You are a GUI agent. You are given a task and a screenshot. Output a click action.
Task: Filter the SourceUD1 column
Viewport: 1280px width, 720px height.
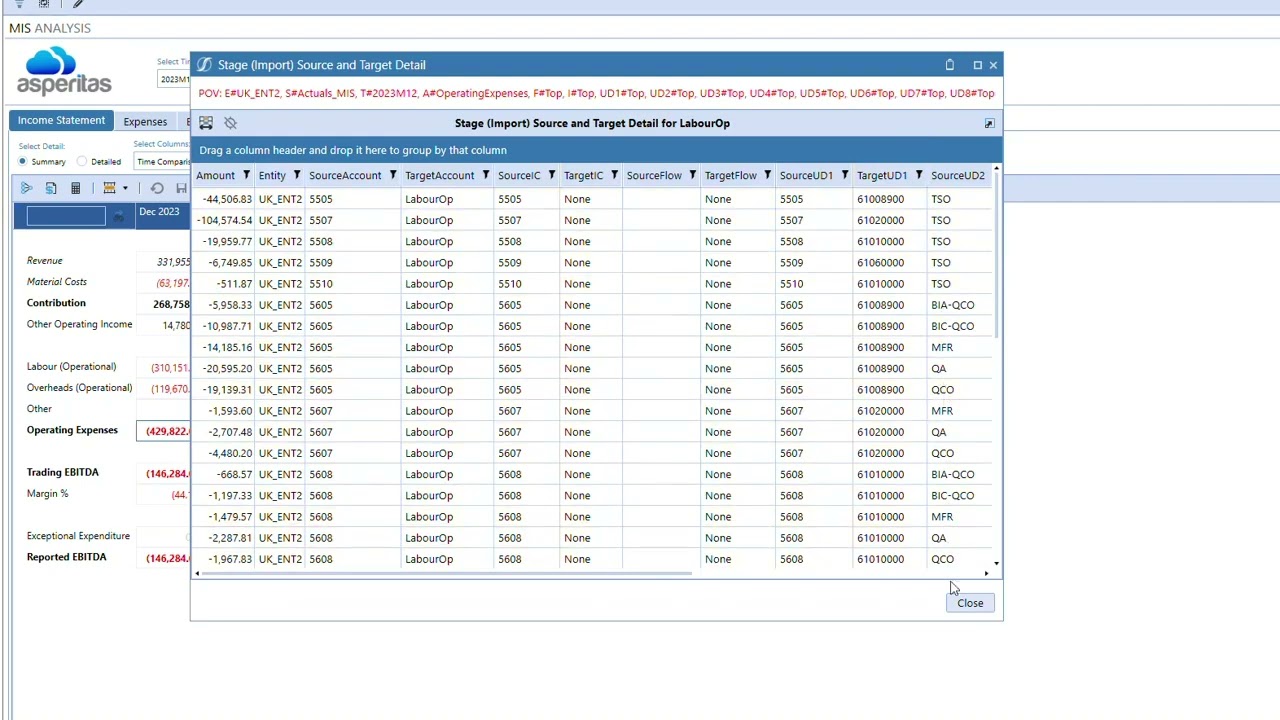click(845, 176)
